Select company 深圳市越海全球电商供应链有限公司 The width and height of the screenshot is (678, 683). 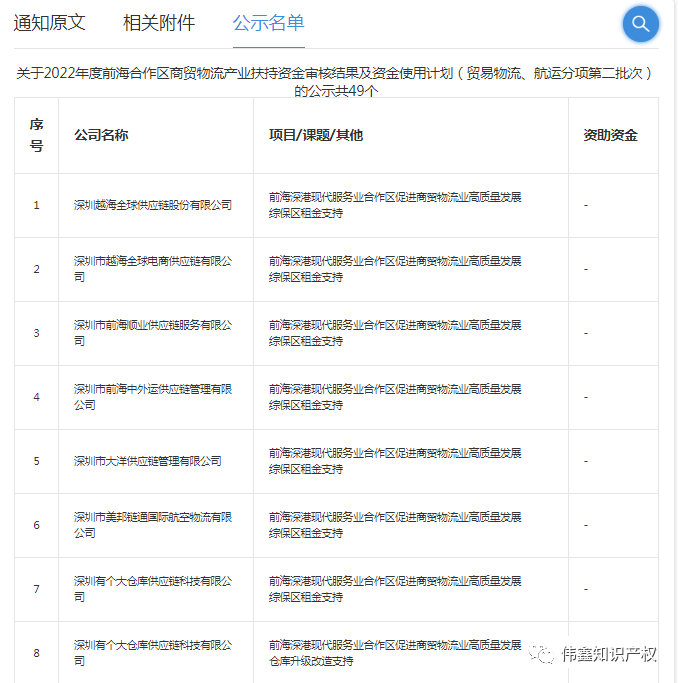tap(153, 269)
